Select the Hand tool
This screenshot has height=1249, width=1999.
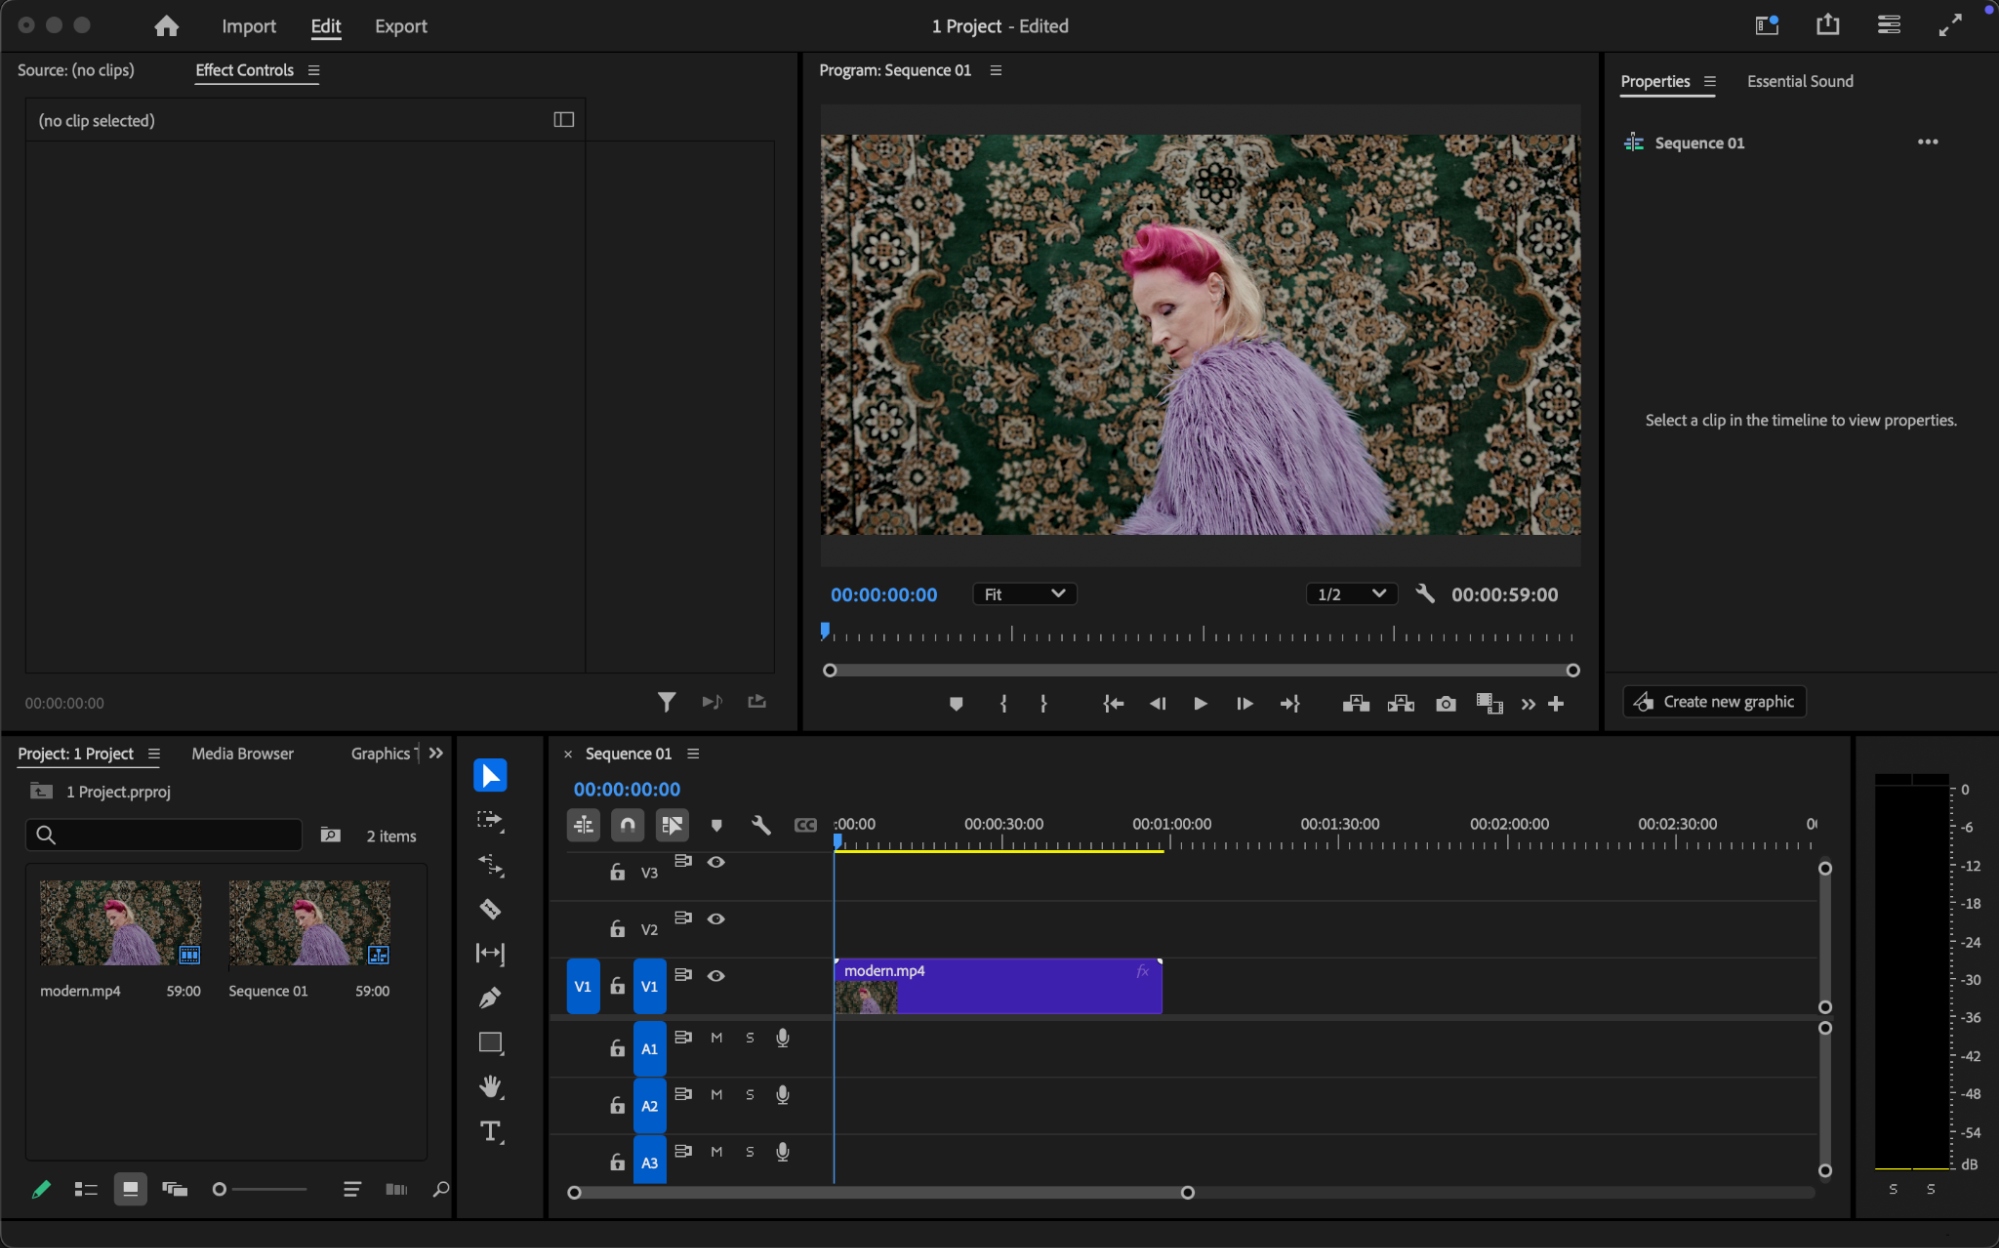[490, 1086]
